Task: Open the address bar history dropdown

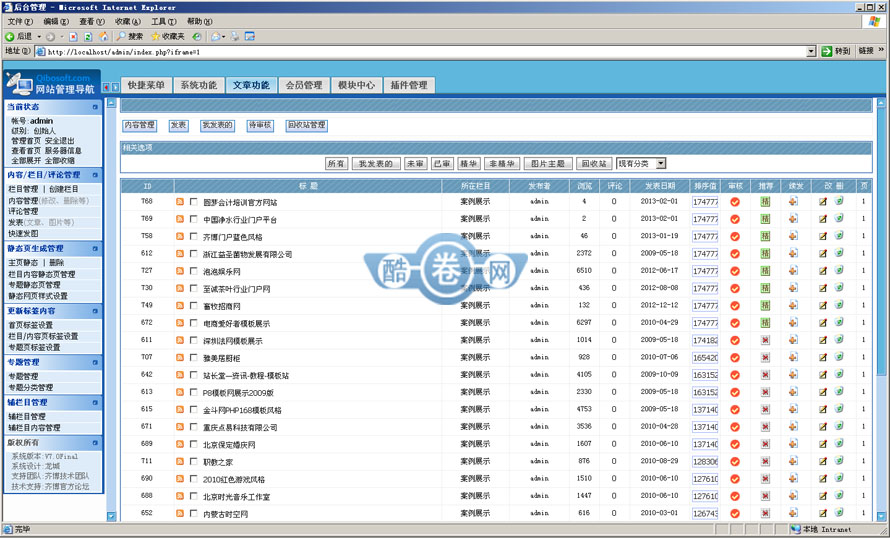Action: 811,52
